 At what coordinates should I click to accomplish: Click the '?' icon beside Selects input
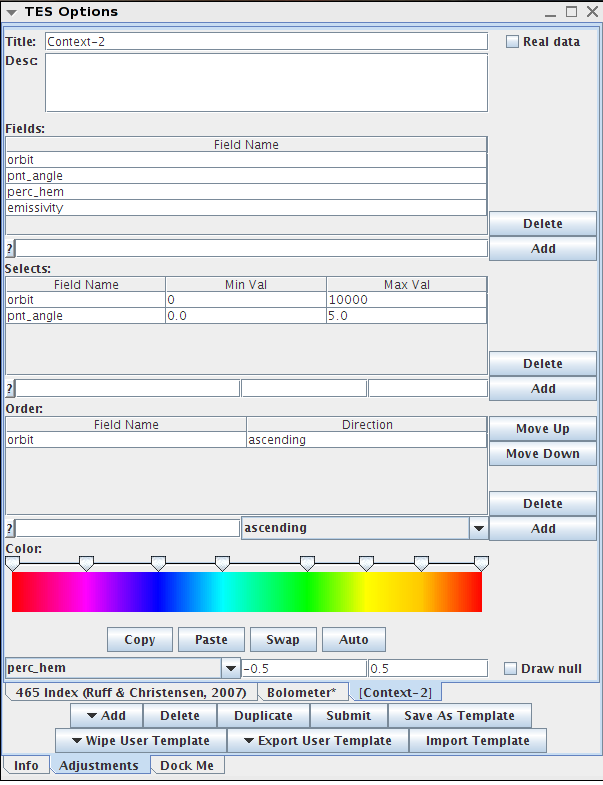10,389
